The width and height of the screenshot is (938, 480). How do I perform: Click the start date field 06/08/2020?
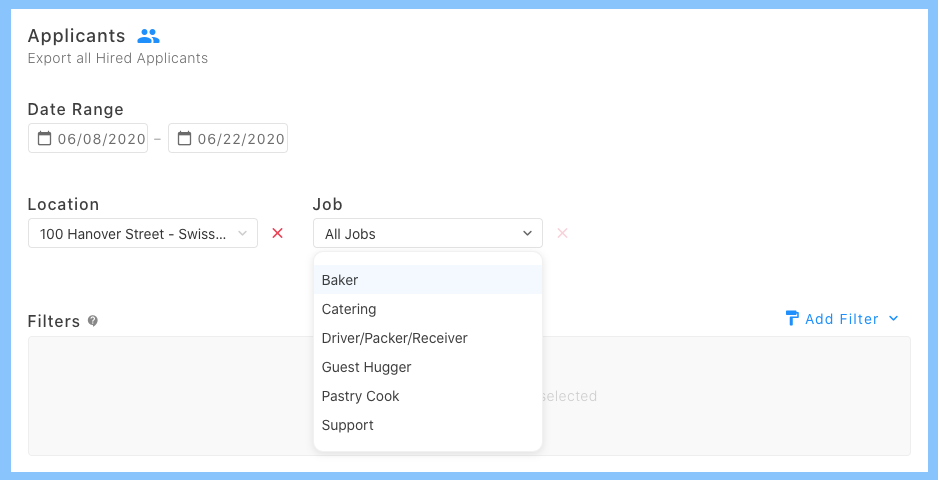101,139
